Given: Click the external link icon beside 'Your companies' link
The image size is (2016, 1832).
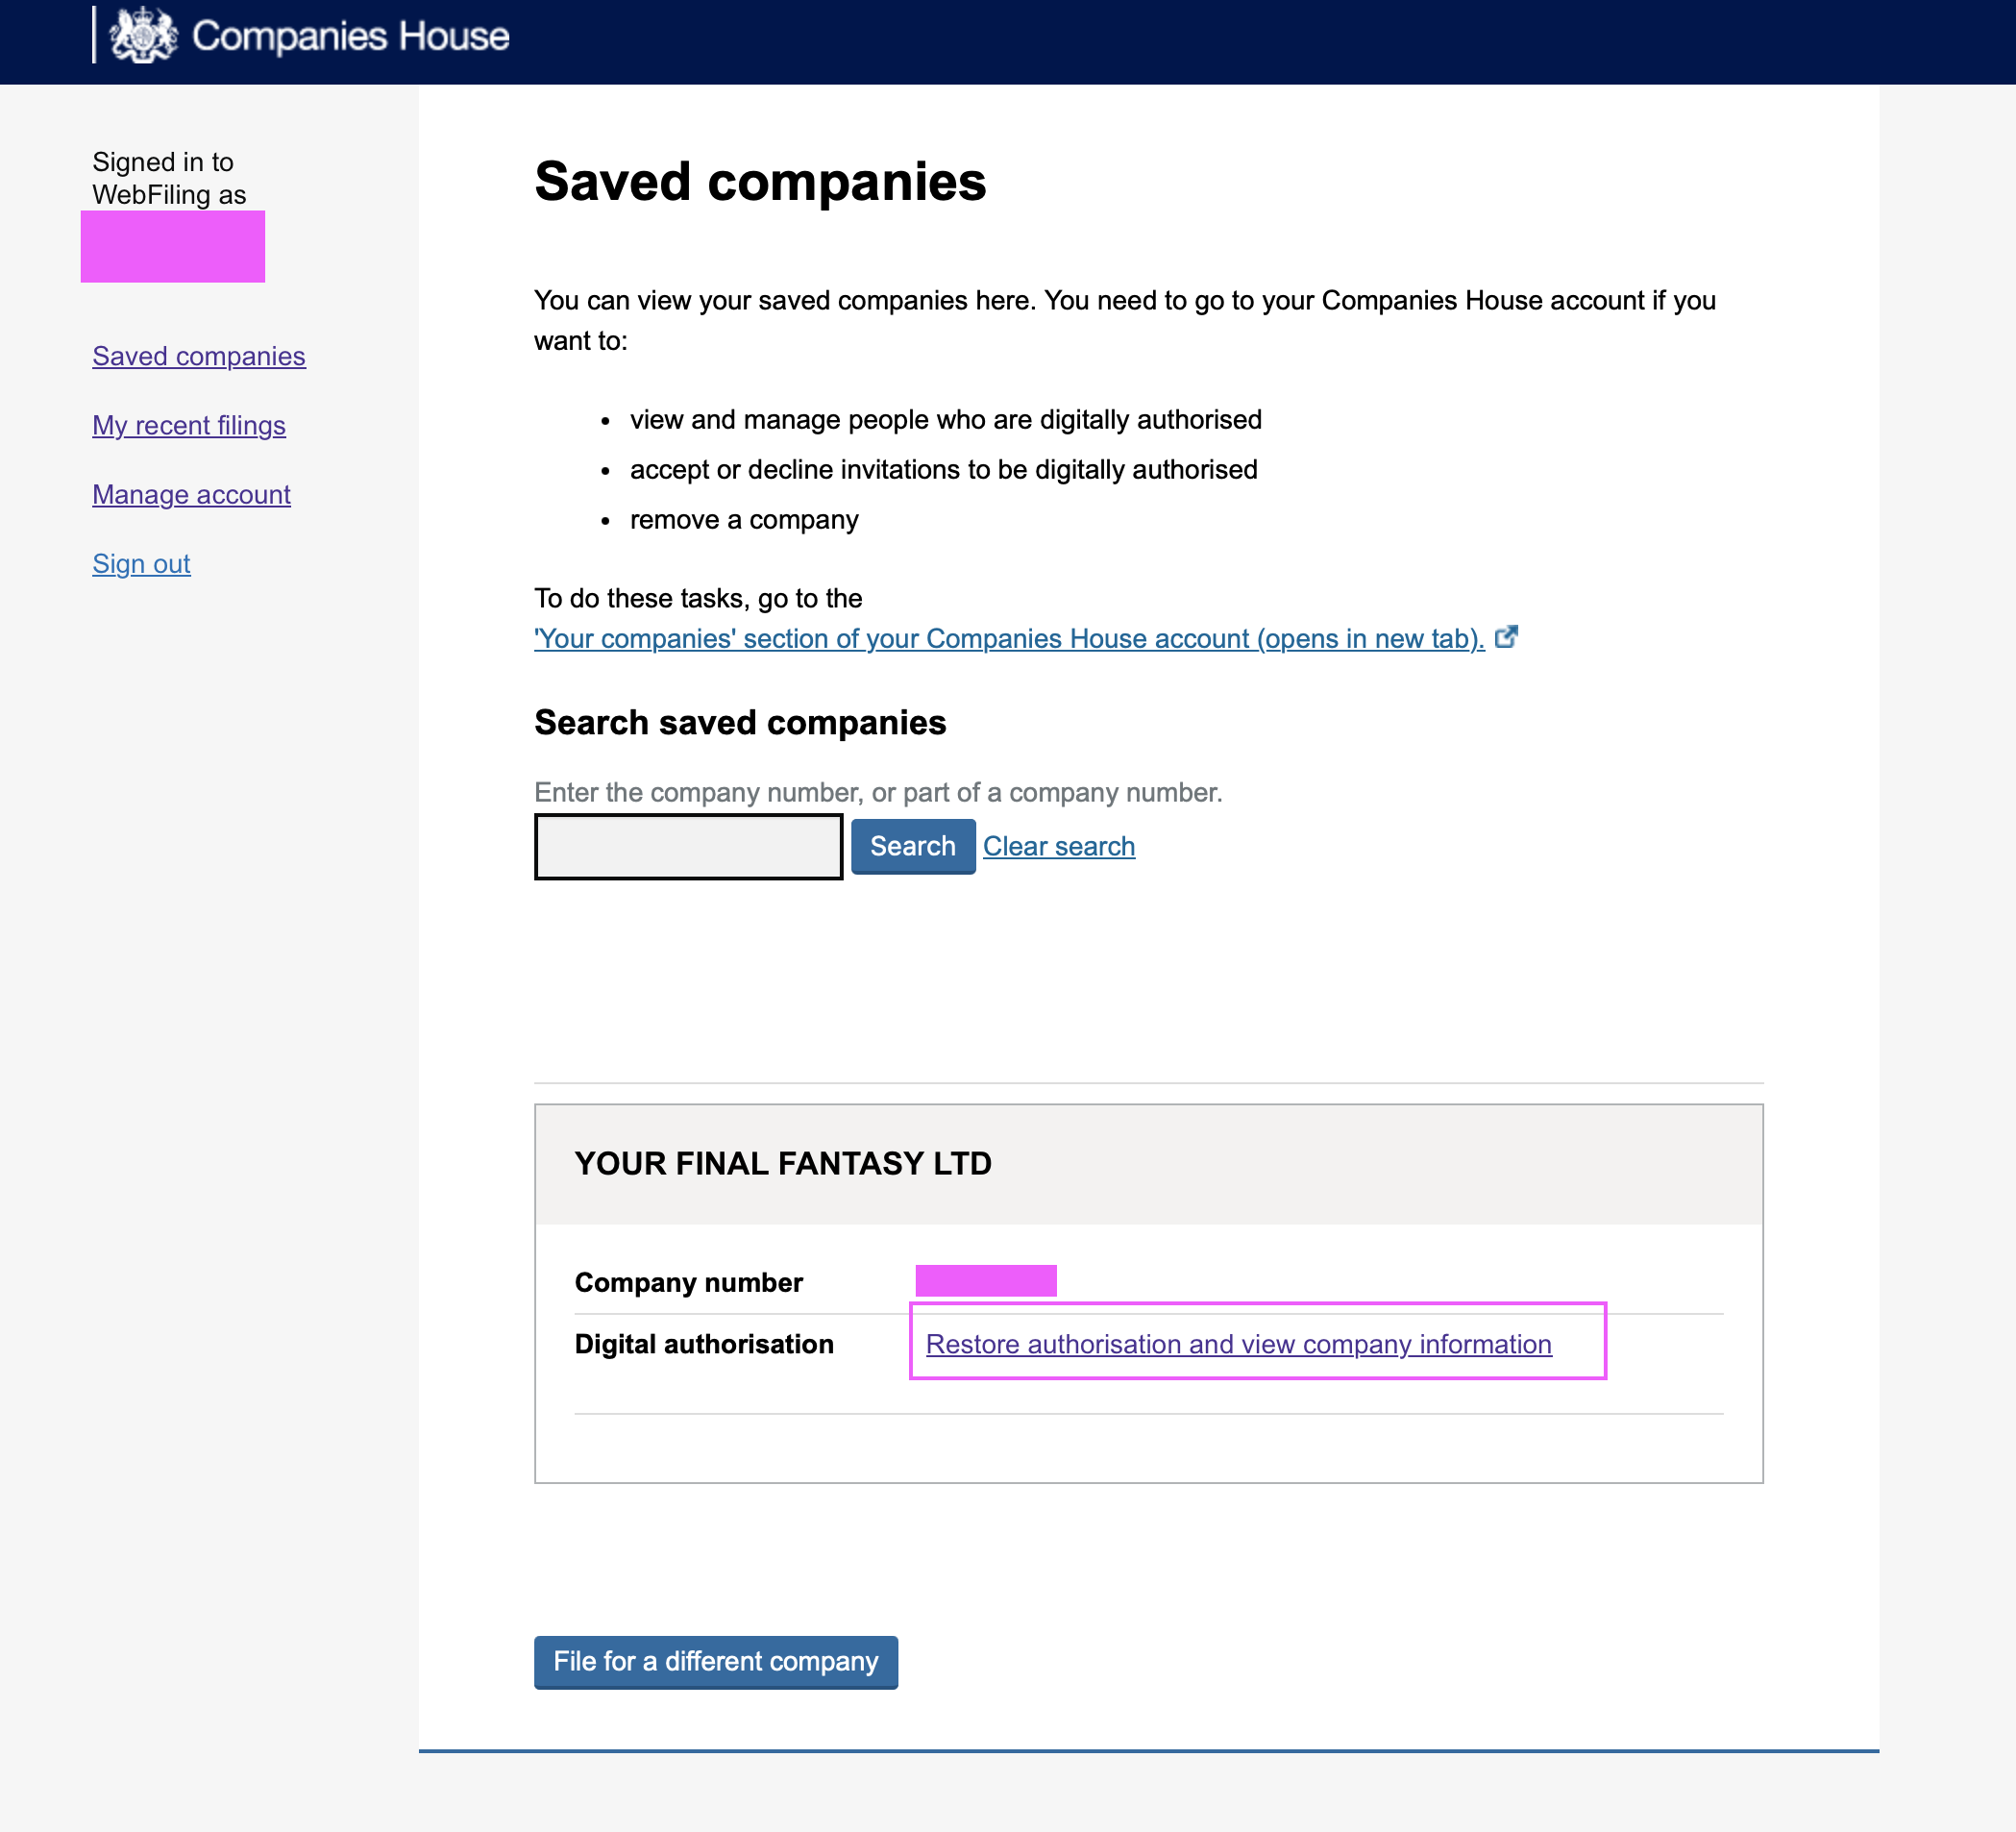Looking at the screenshot, I should pos(1506,637).
